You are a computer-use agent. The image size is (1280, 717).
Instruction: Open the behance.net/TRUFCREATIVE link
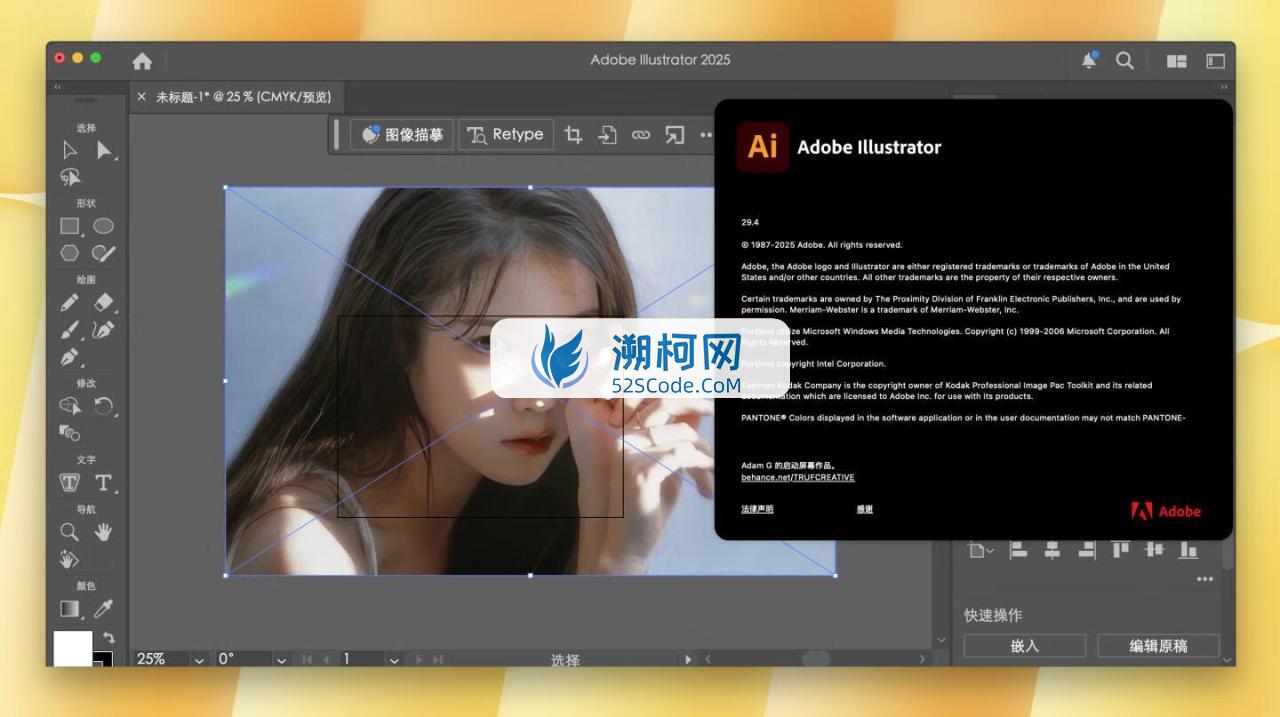click(798, 478)
